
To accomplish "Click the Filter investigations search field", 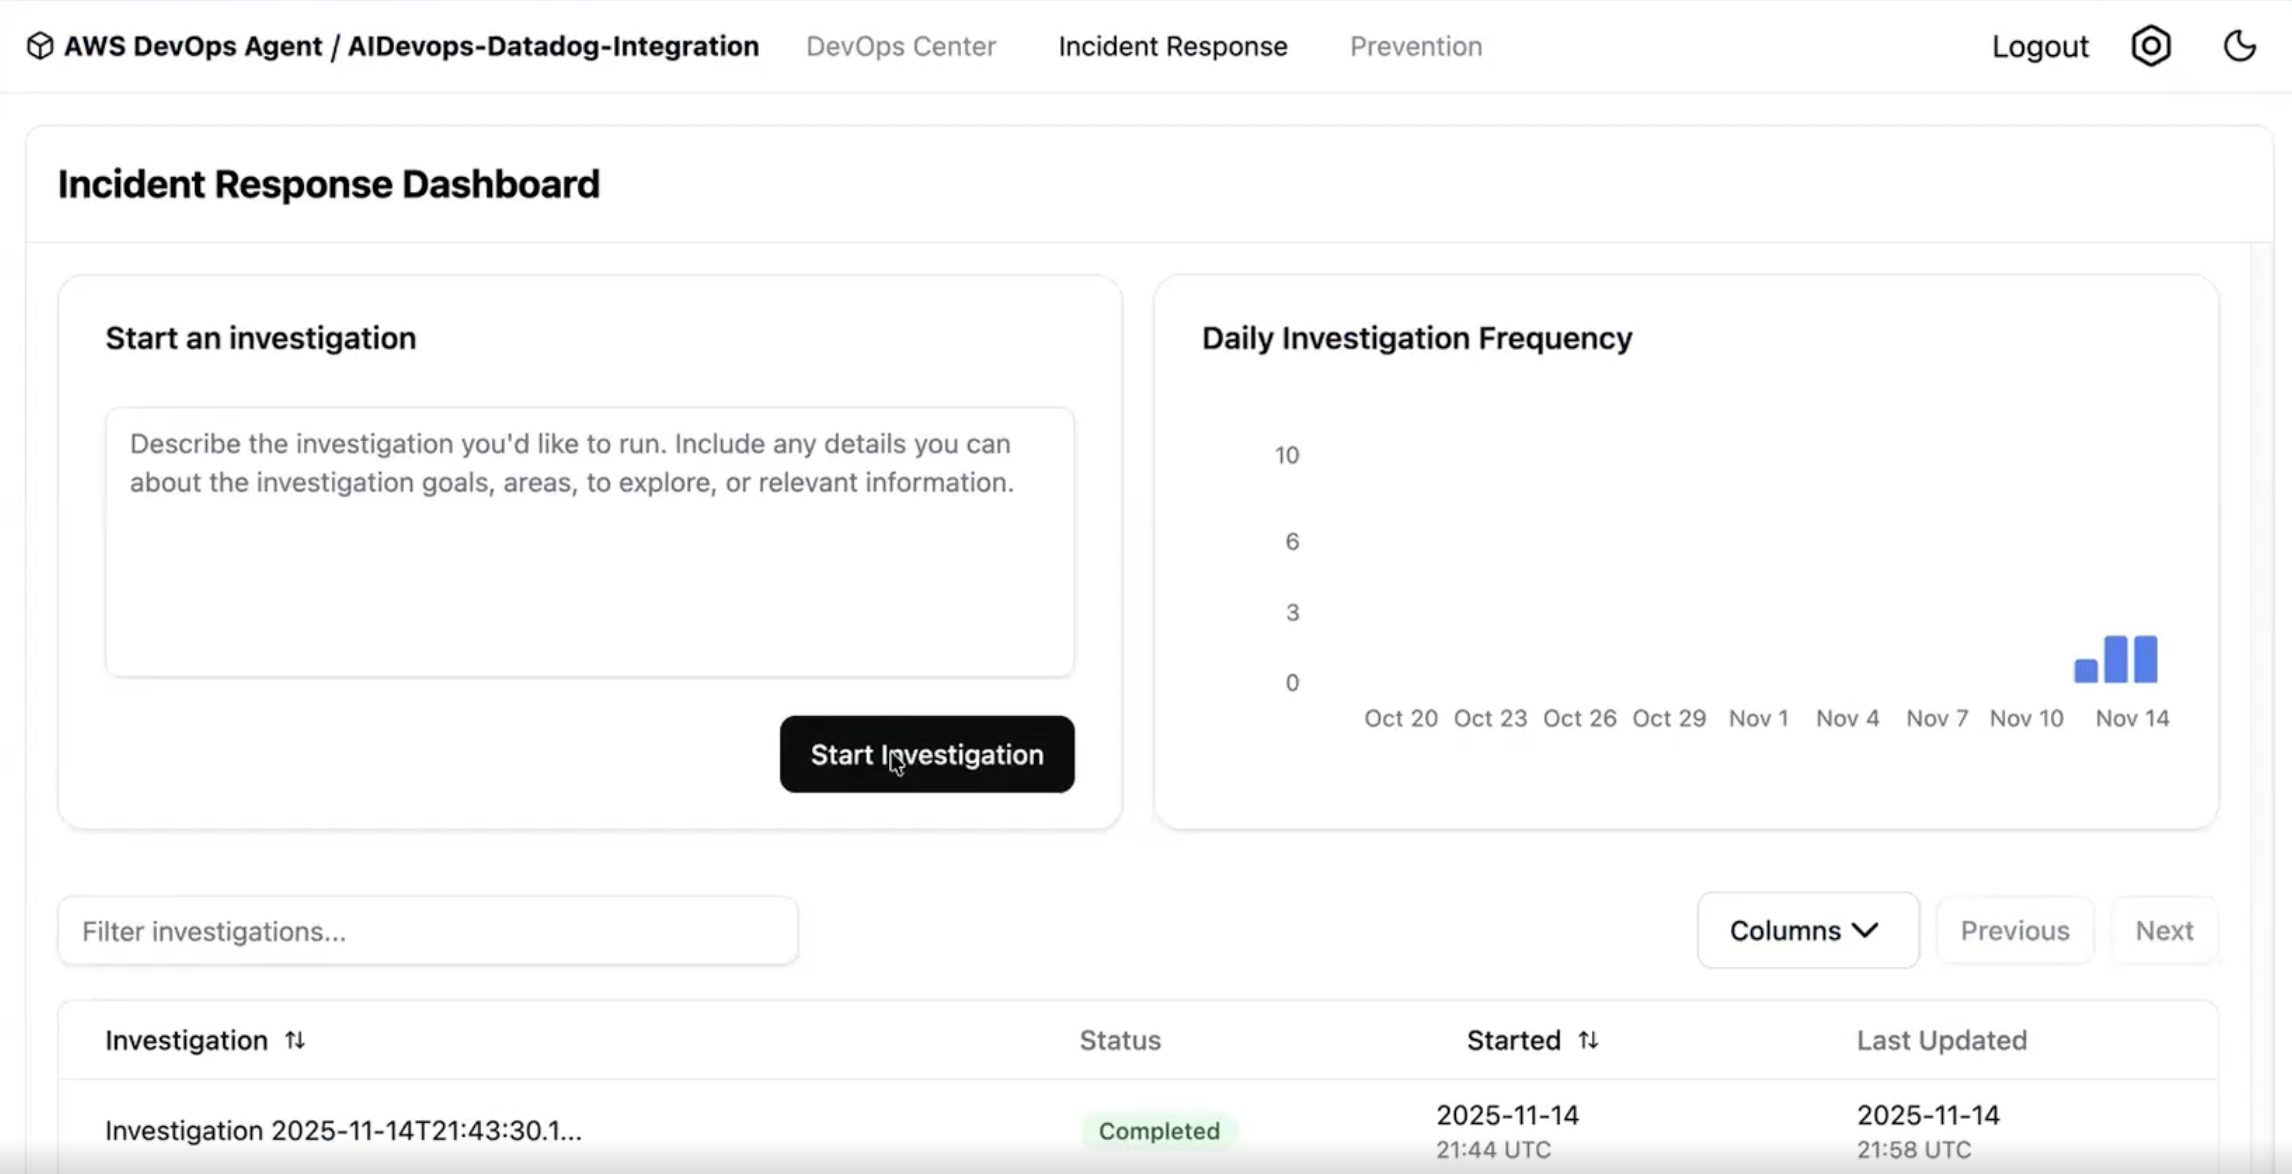I will 428,930.
